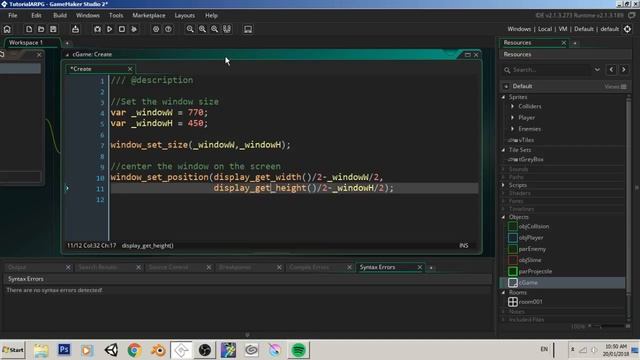Stop the running game
Viewport: 640px width, 360px height.
coord(122,29)
